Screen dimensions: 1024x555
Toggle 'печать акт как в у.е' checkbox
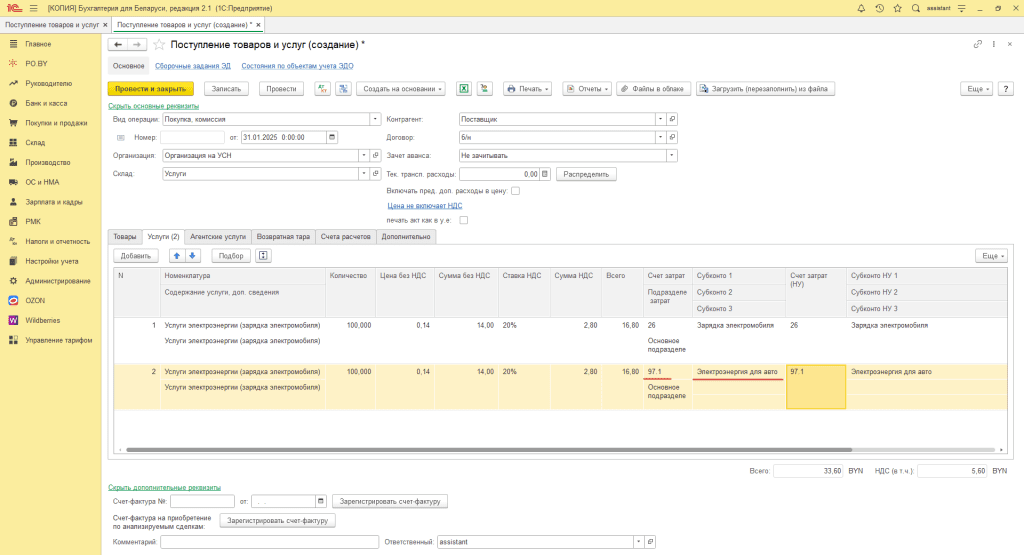[464, 220]
